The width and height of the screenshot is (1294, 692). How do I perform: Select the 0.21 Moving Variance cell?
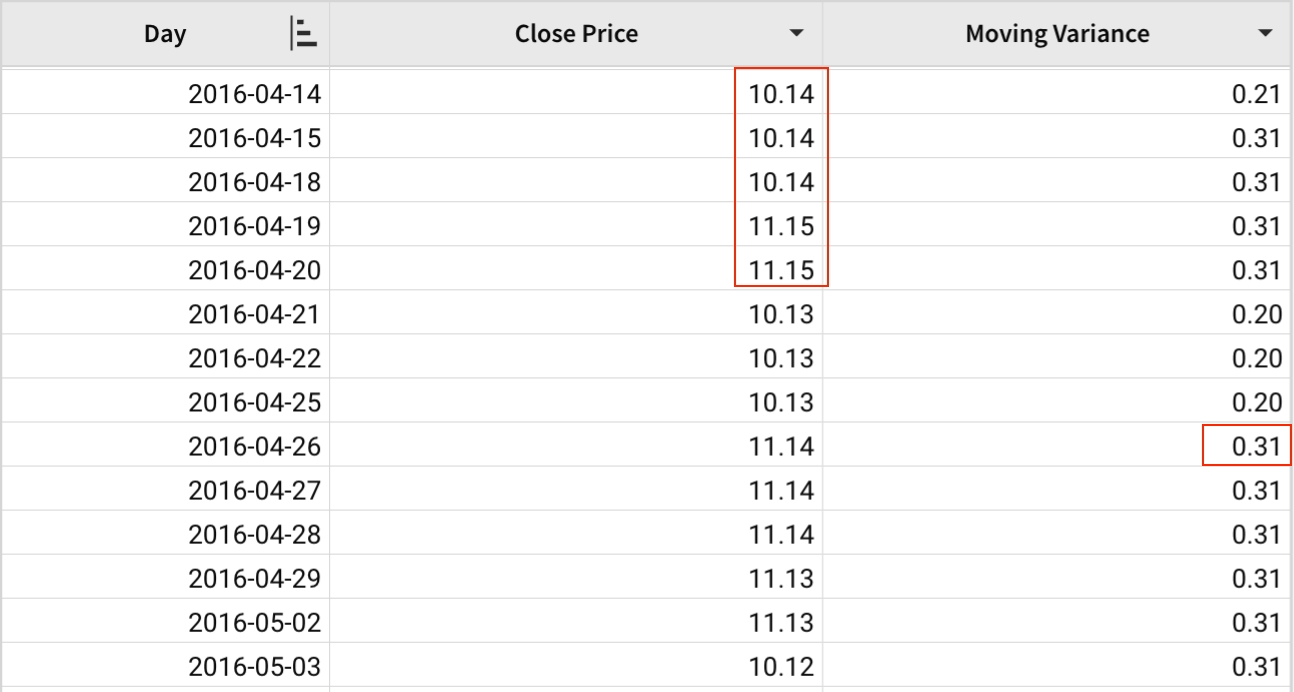[x=1256, y=94]
